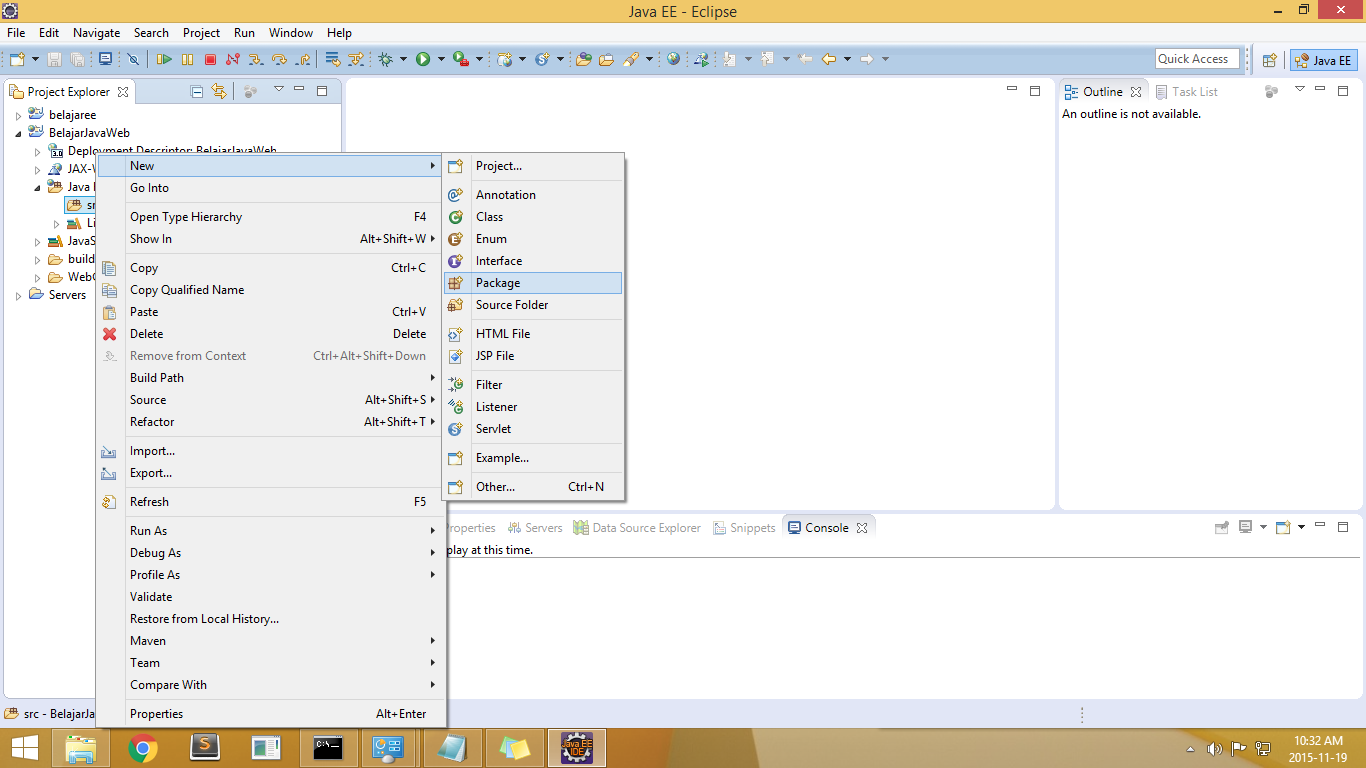The height and width of the screenshot is (768, 1366).
Task: Click the Java EE perspective button
Action: click(1323, 60)
